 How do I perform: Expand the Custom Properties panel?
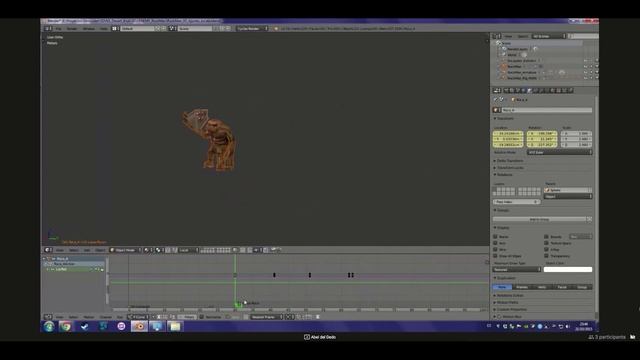(x=510, y=309)
